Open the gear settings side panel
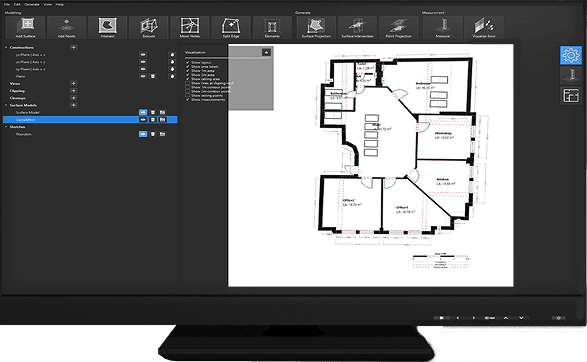Image resolution: width=587 pixels, height=362 pixels. [571, 55]
